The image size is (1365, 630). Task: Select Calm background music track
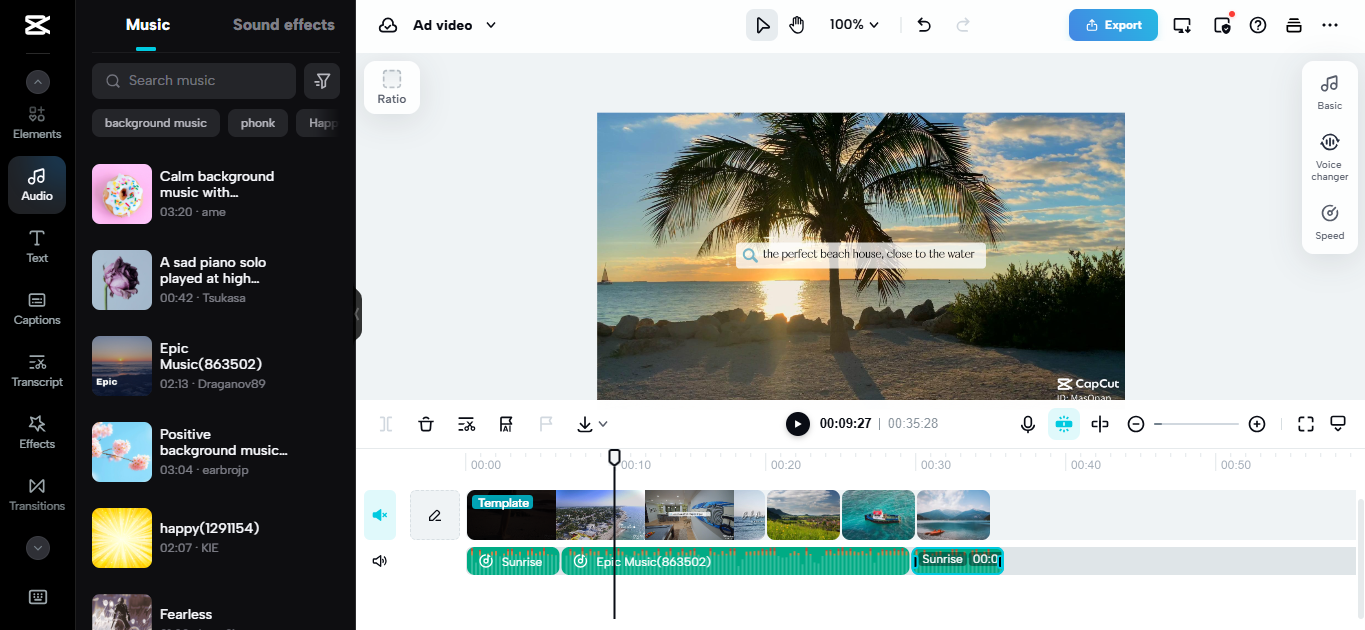216,194
